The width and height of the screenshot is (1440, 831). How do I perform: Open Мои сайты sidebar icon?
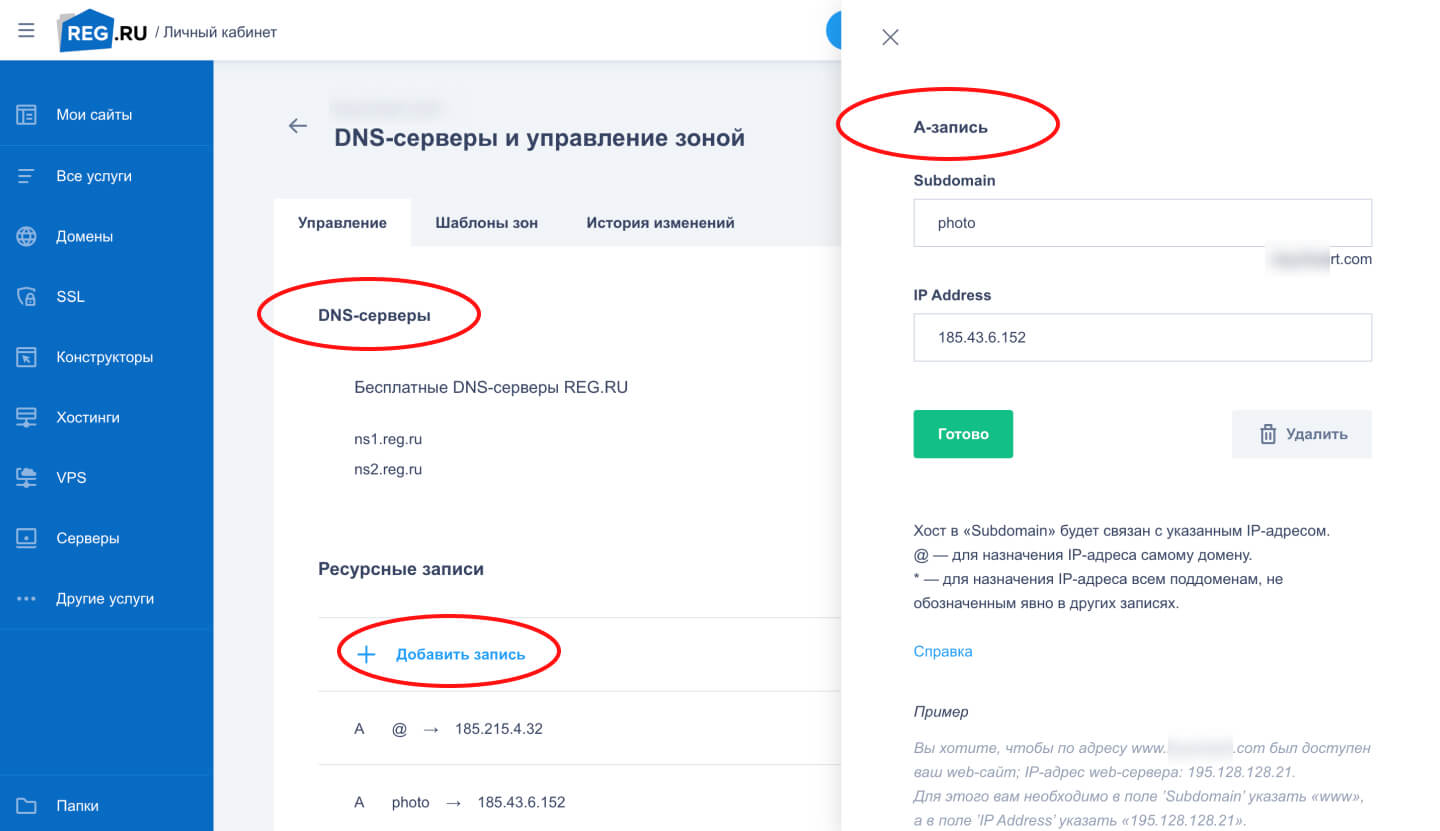pyautogui.click(x=26, y=115)
